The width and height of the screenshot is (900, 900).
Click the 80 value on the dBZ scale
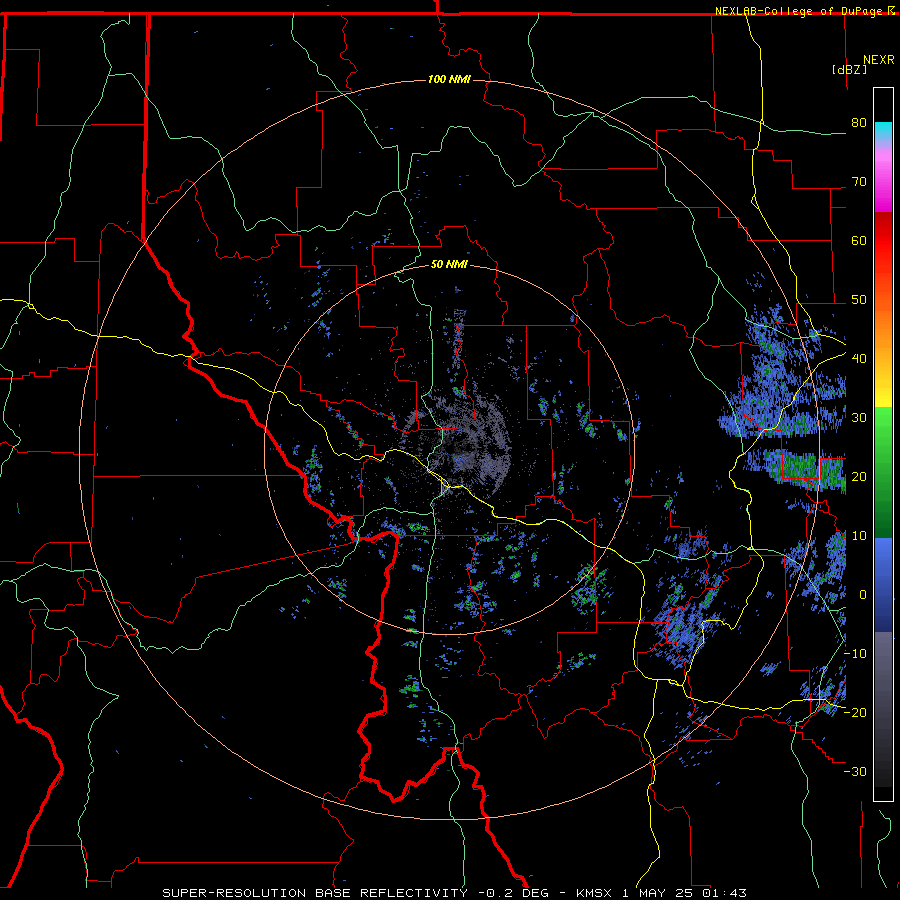pyautogui.click(x=859, y=123)
